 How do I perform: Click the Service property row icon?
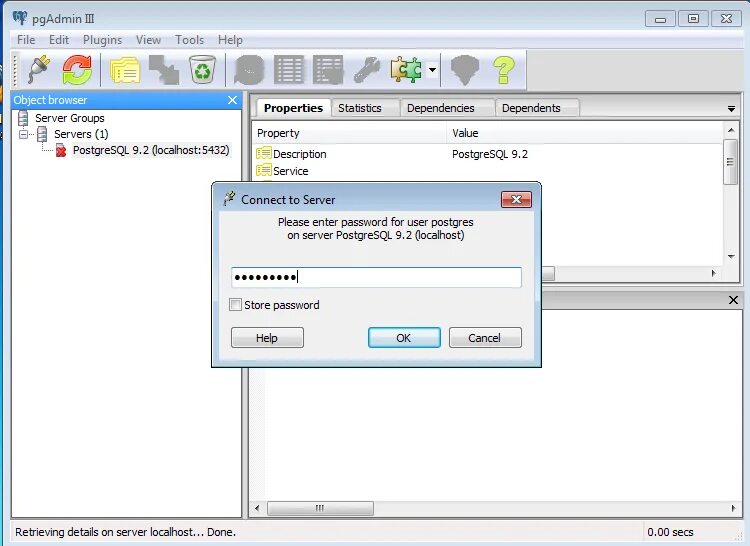coord(264,170)
